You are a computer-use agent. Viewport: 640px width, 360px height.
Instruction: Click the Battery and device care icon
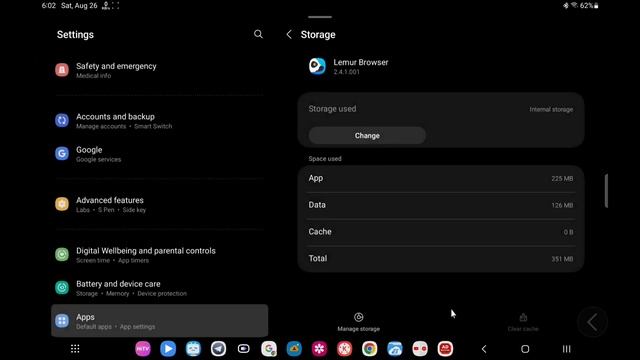click(62, 287)
